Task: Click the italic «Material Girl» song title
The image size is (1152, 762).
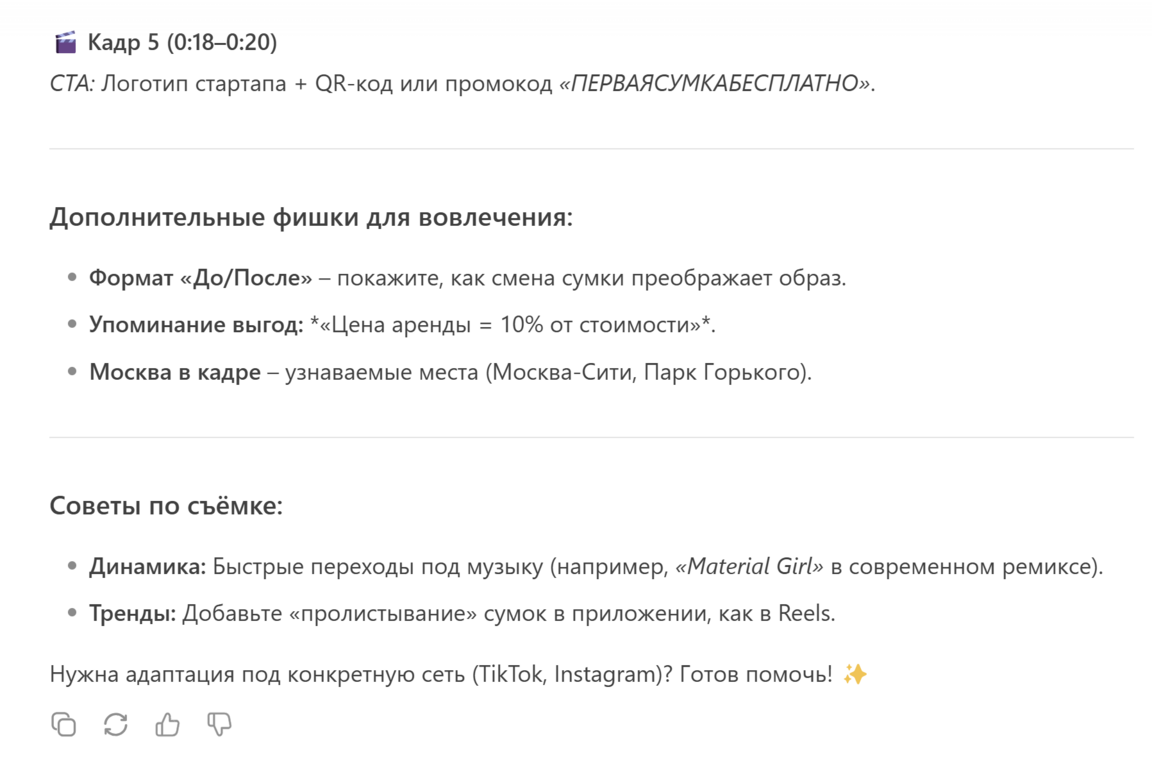Action: (x=749, y=567)
